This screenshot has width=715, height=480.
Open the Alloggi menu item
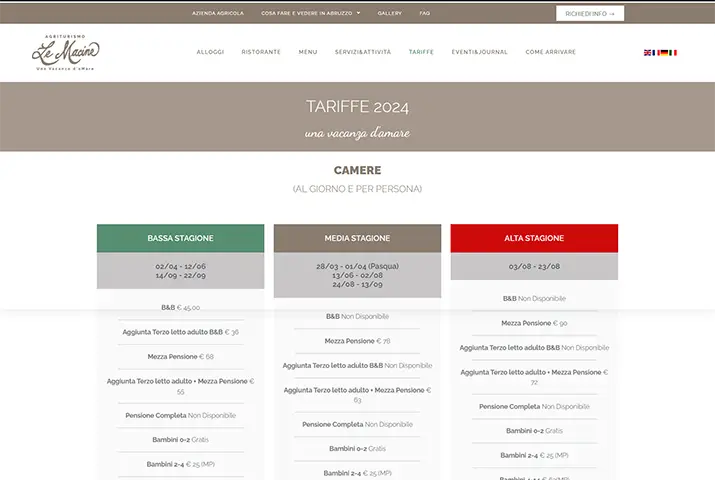tap(210, 52)
